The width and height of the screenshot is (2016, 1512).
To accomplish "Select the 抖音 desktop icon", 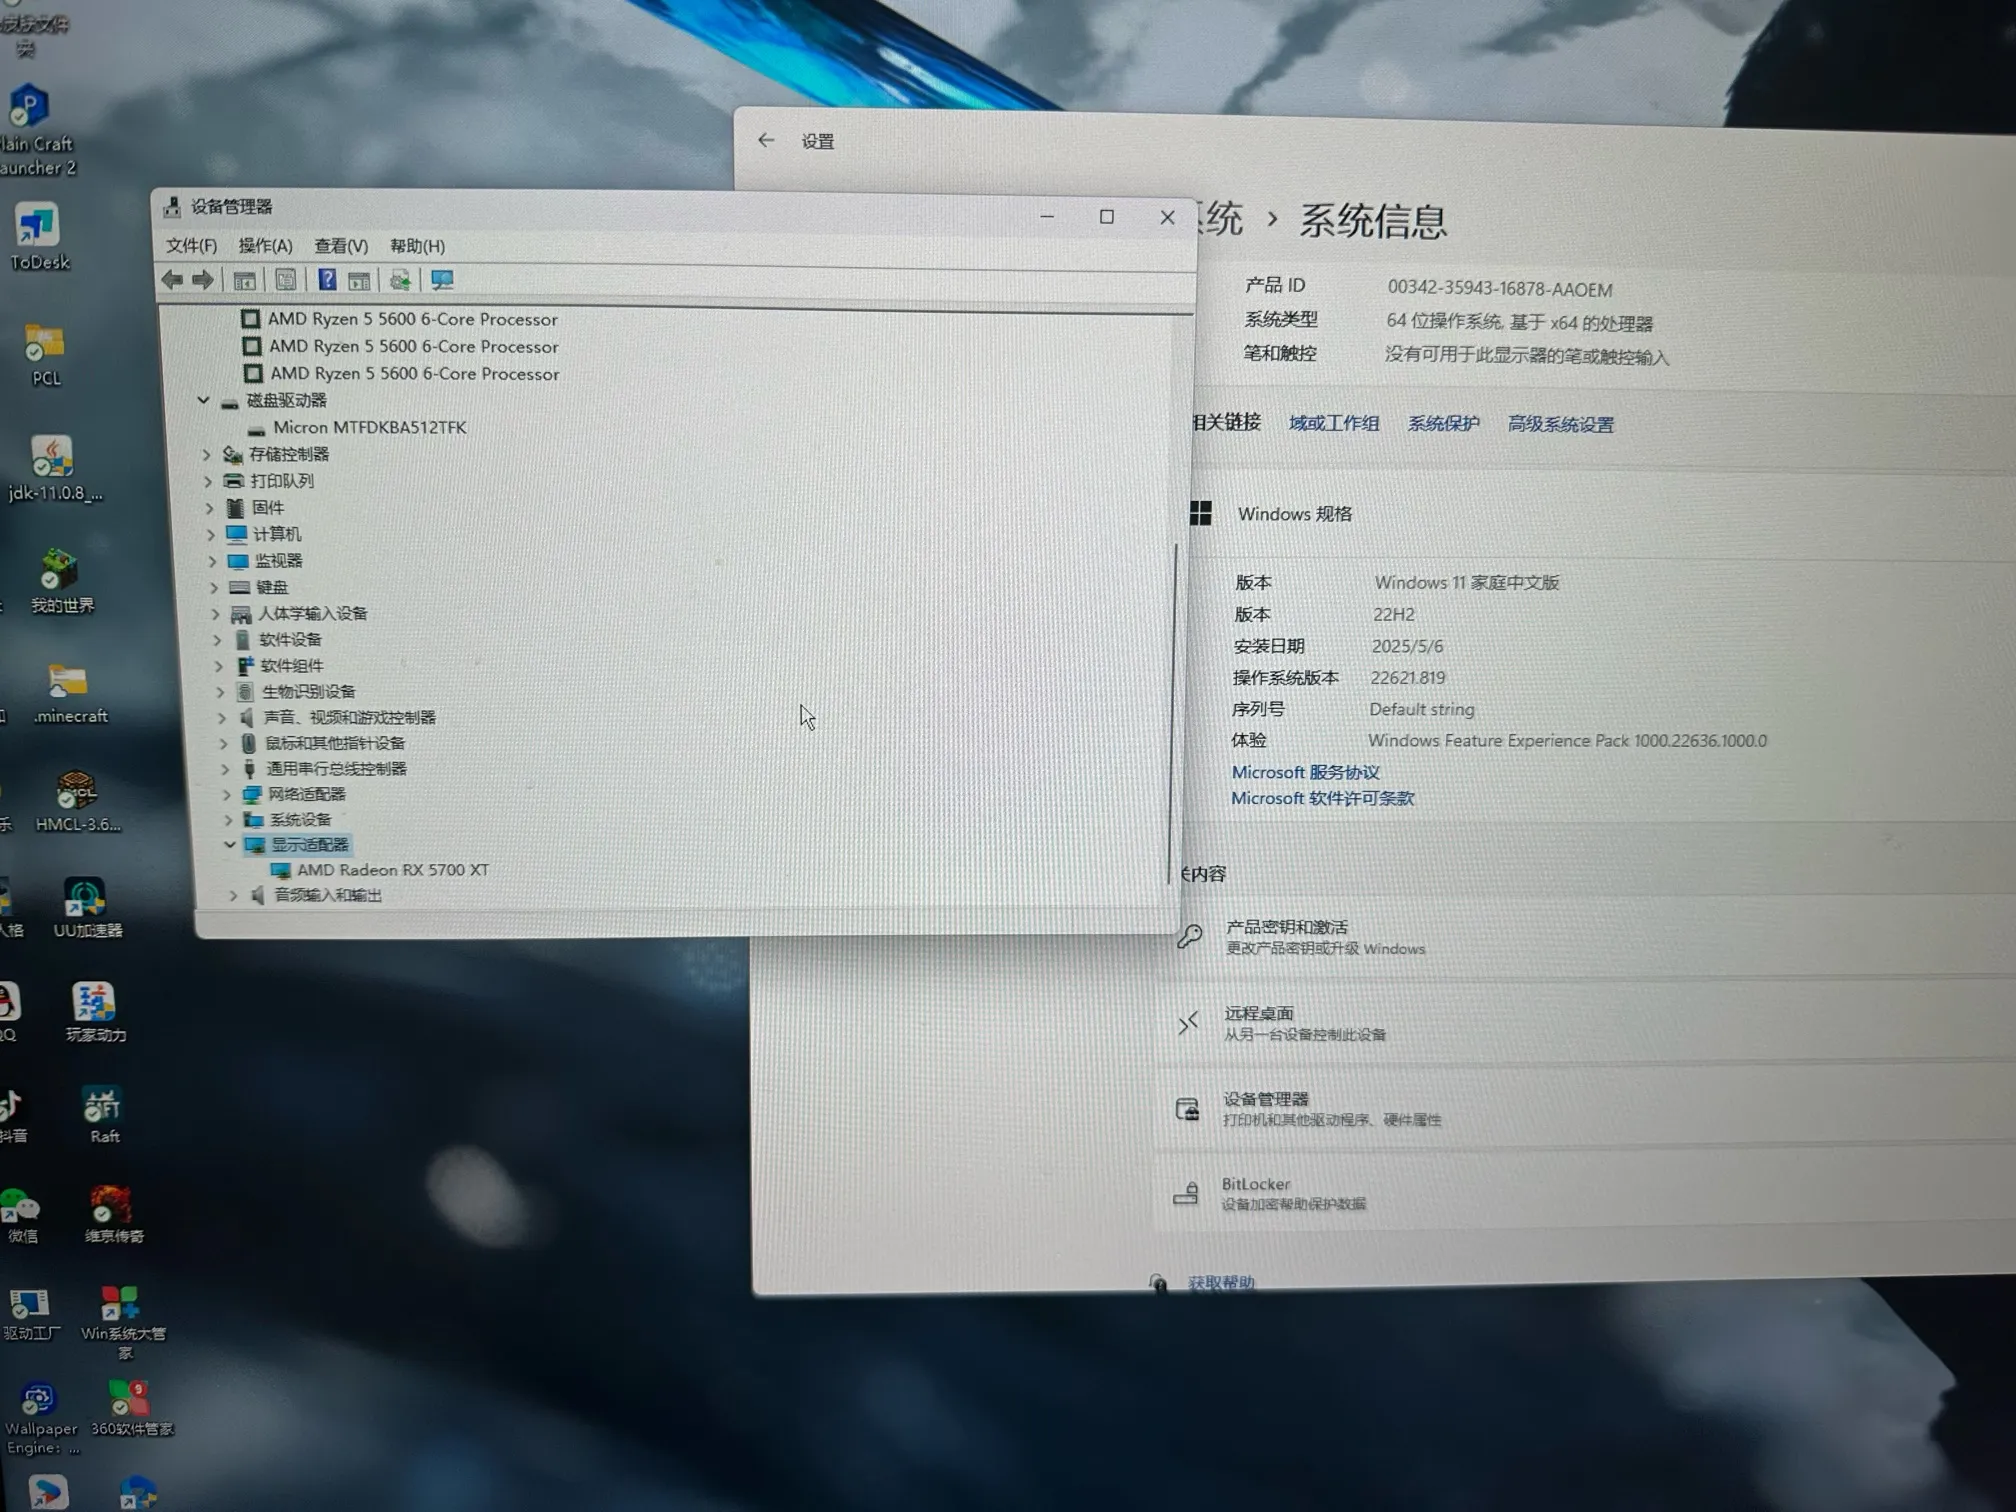I will (14, 1116).
